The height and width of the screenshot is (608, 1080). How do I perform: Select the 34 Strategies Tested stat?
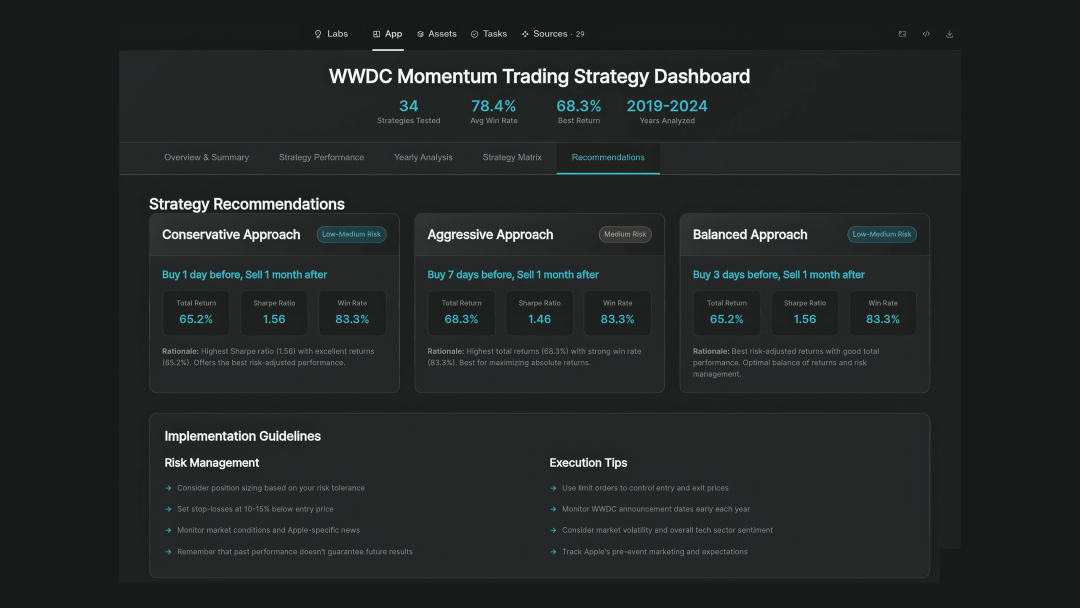click(x=408, y=112)
